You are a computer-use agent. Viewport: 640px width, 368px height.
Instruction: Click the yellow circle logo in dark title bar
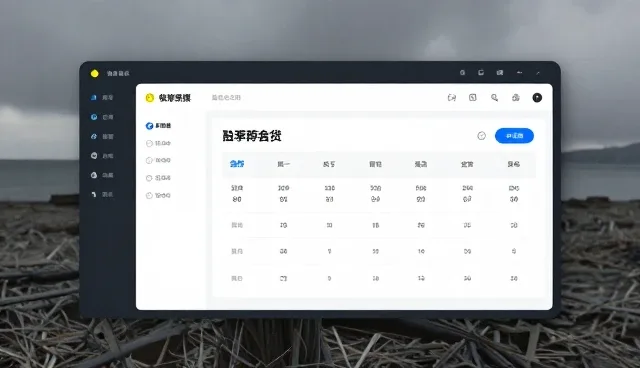pyautogui.click(x=95, y=73)
